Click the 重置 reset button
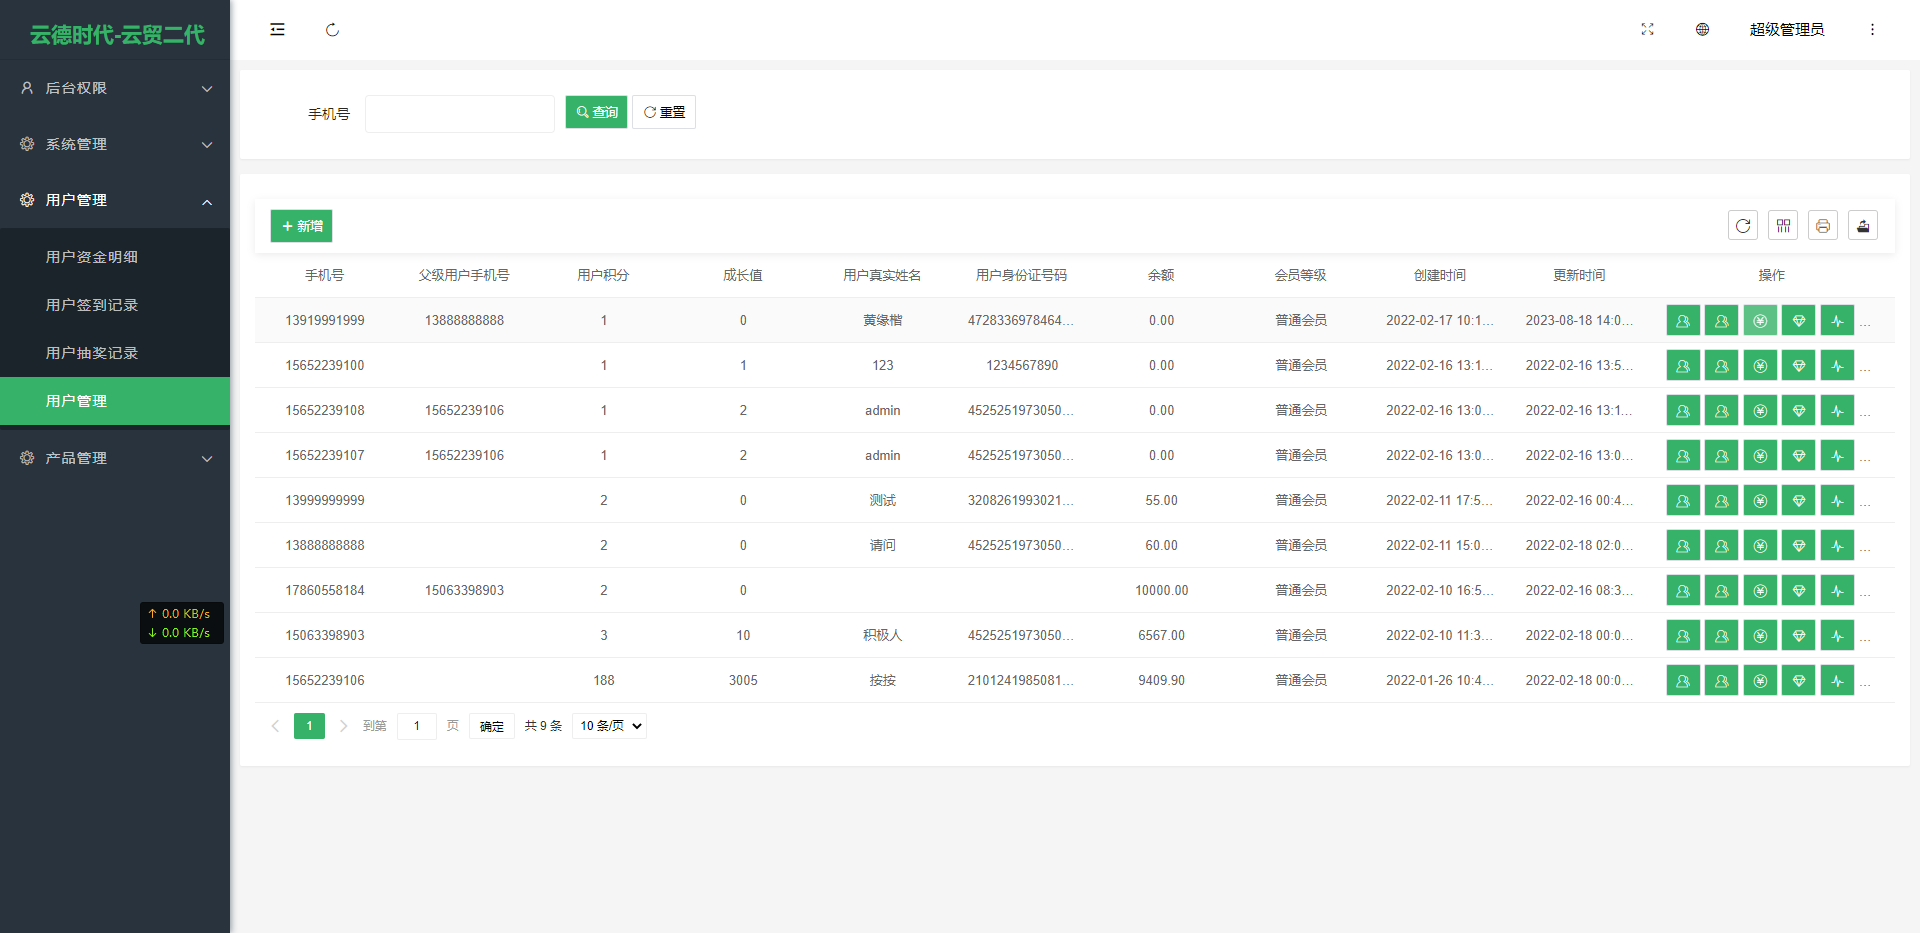The image size is (1920, 933). [664, 112]
